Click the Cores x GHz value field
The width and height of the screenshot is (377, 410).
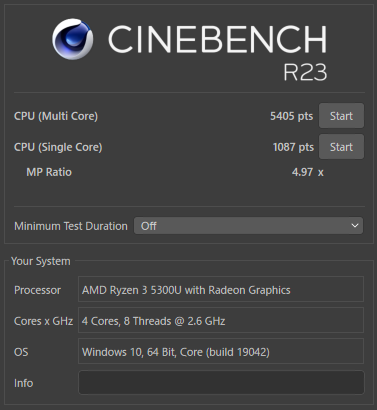(221, 320)
